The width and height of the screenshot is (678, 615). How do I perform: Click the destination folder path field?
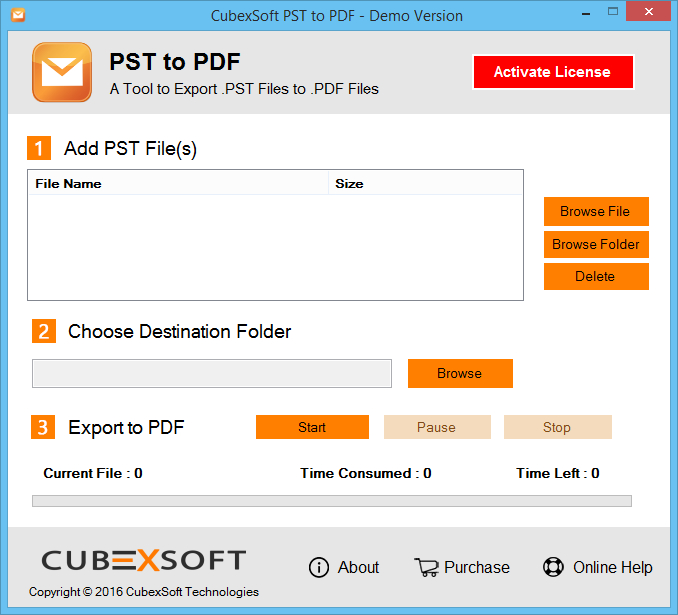point(212,374)
